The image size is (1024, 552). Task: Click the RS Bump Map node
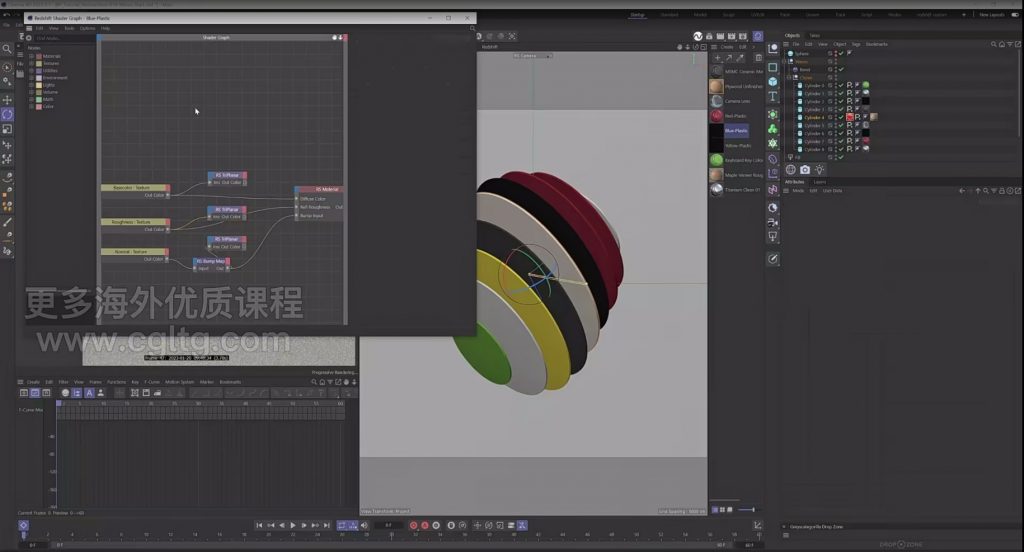tap(212, 265)
